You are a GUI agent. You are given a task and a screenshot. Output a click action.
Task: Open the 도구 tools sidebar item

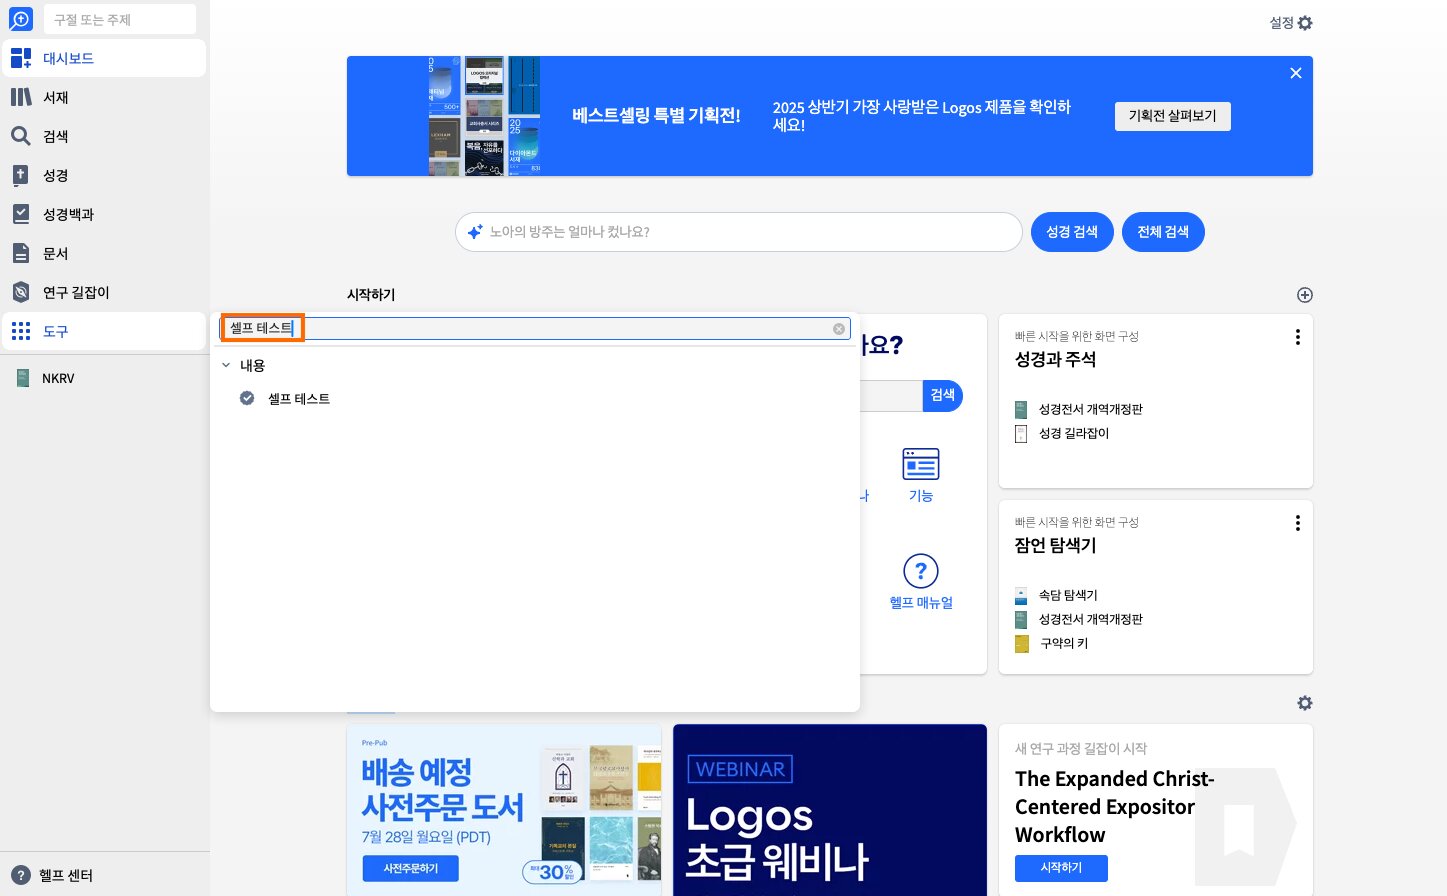pyautogui.click(x=104, y=331)
